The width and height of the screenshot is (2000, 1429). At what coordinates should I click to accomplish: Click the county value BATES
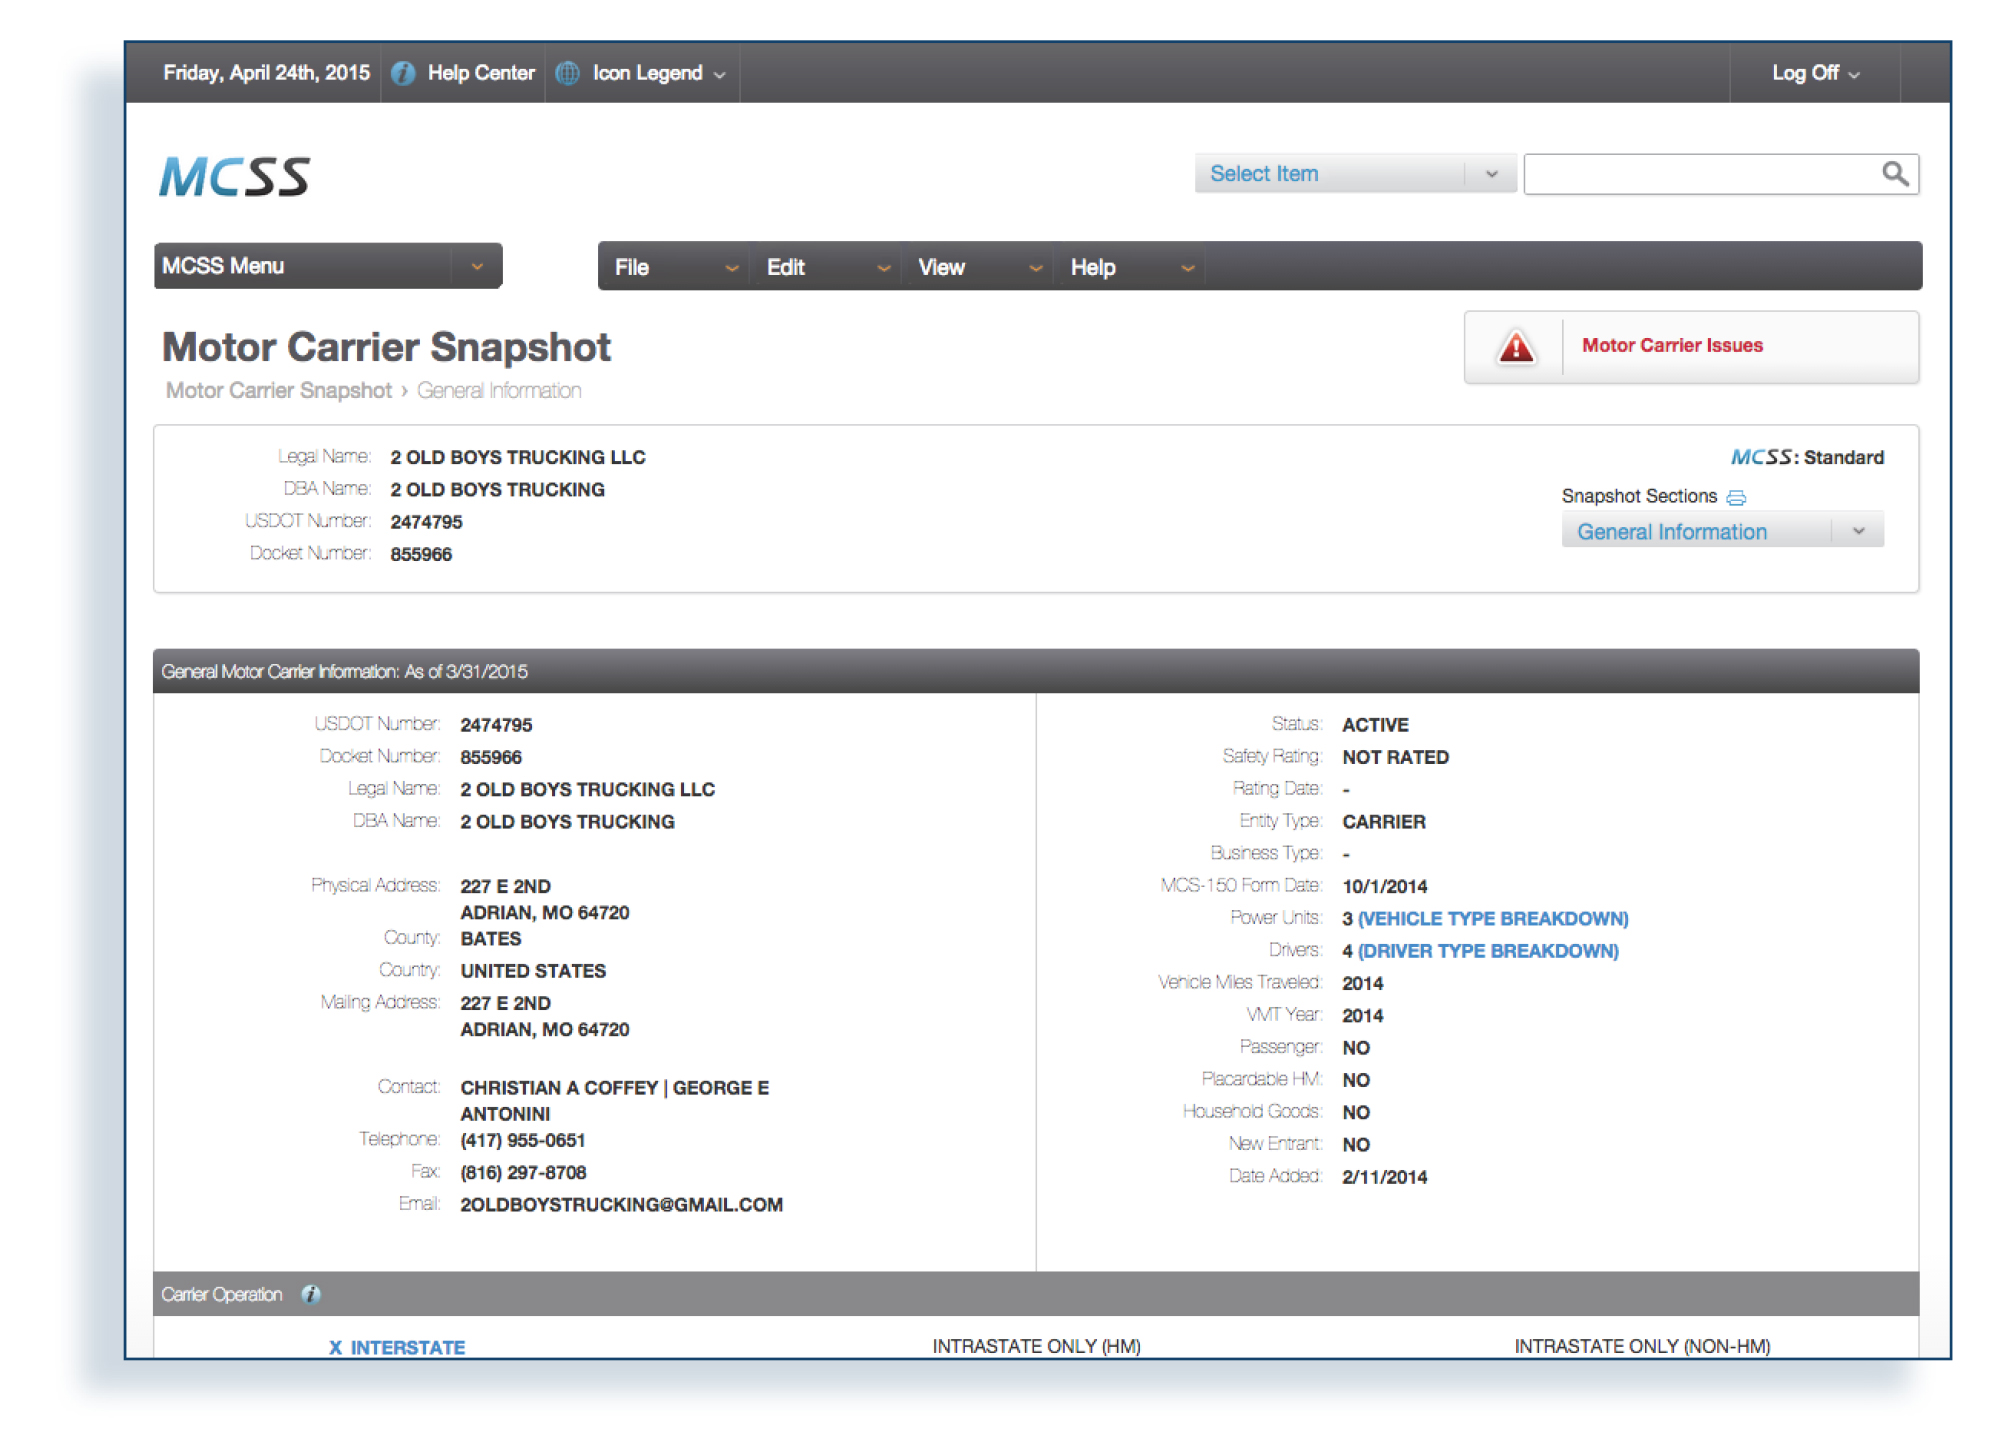point(490,938)
